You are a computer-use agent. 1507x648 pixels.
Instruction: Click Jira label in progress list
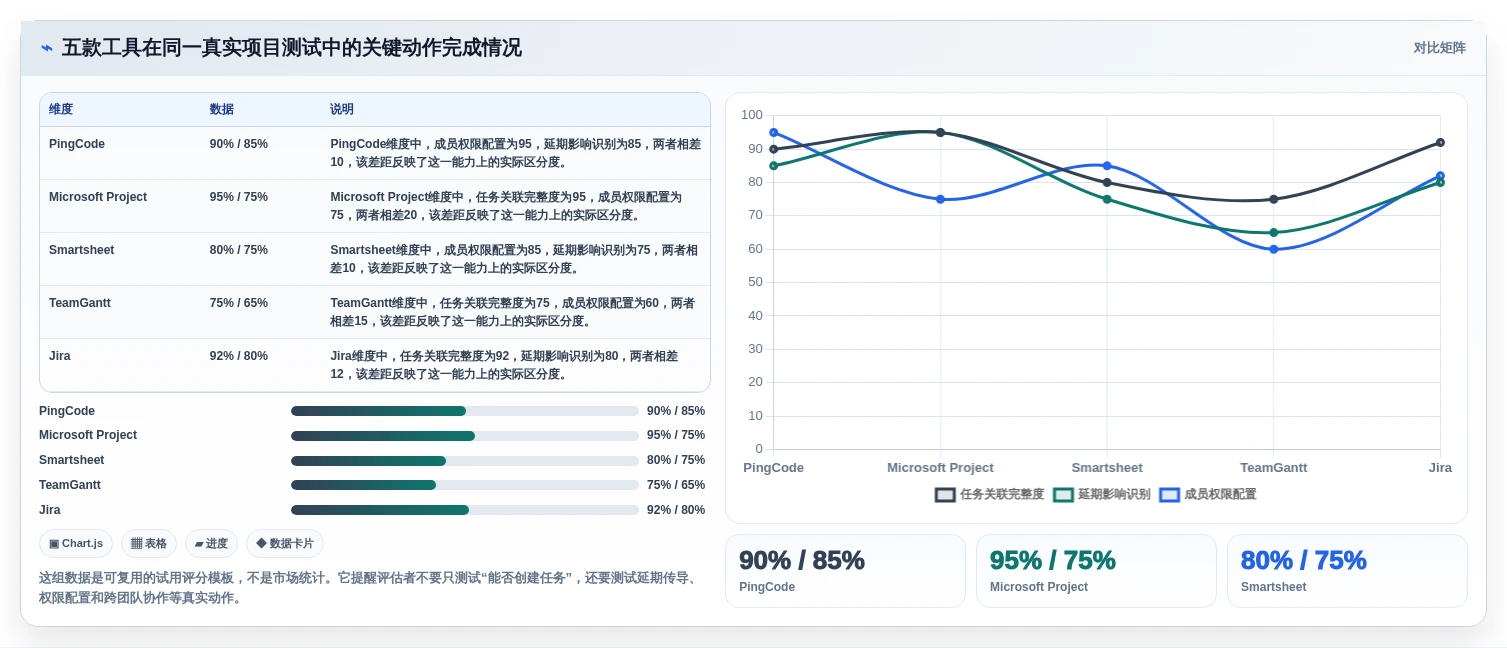click(x=50, y=510)
